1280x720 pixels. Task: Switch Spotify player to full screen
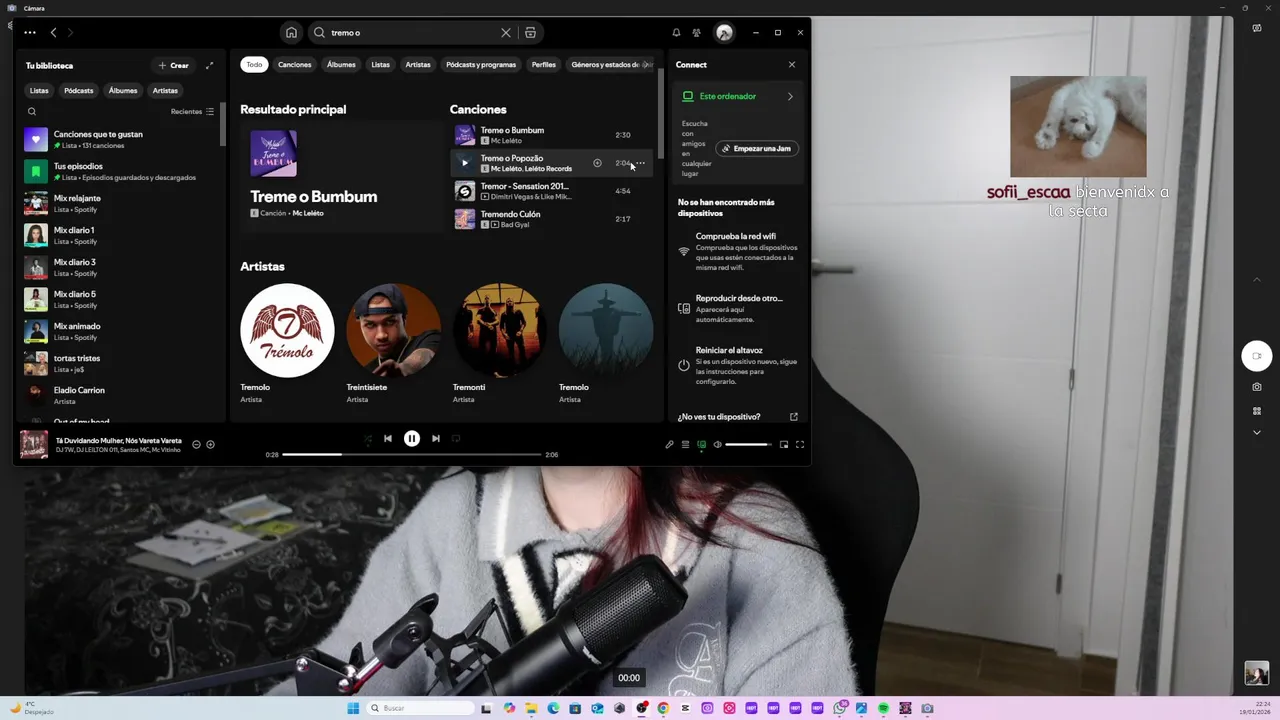pyautogui.click(x=800, y=444)
